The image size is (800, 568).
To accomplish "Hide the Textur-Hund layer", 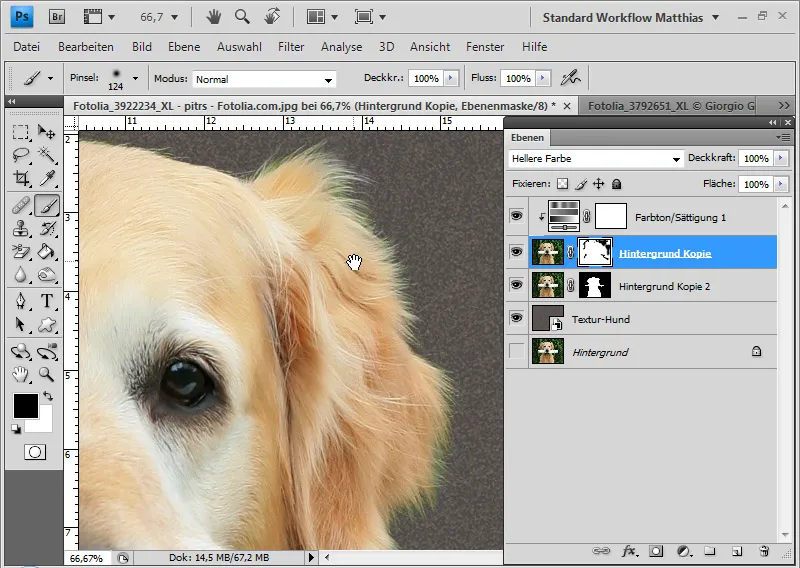I will [x=516, y=318].
